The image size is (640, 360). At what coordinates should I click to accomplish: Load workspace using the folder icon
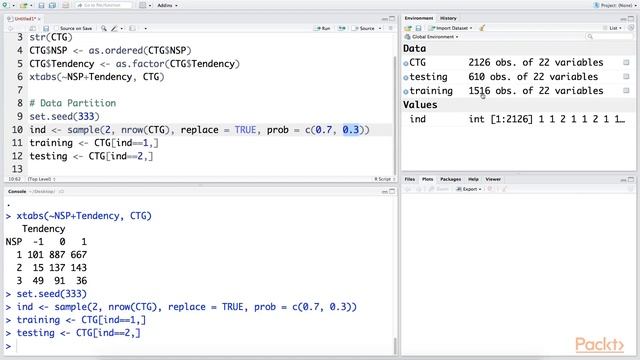coord(408,28)
